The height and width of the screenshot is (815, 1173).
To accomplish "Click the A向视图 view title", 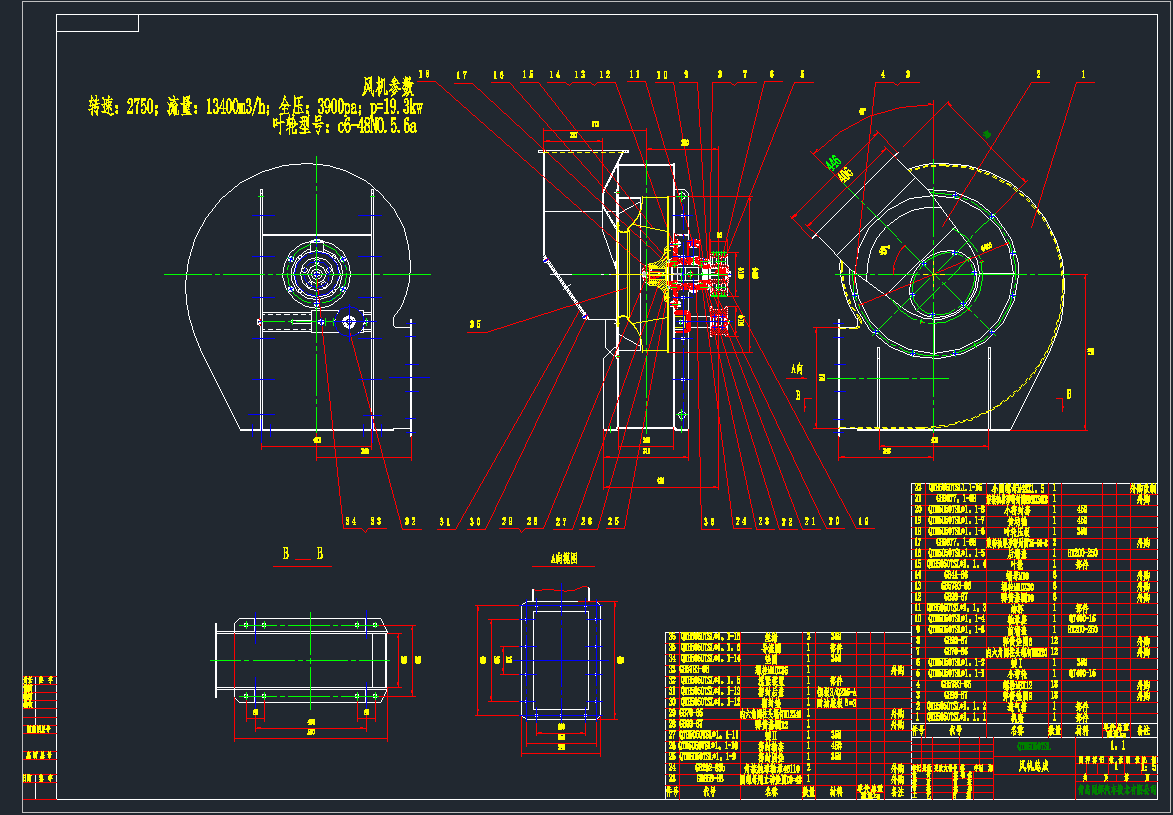I will [565, 560].
